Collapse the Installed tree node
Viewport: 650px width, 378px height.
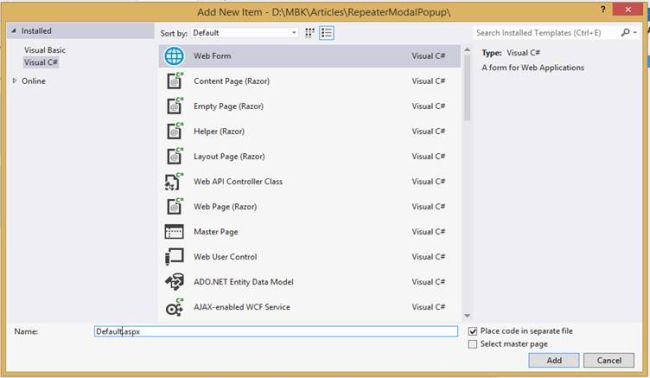pyautogui.click(x=14, y=31)
